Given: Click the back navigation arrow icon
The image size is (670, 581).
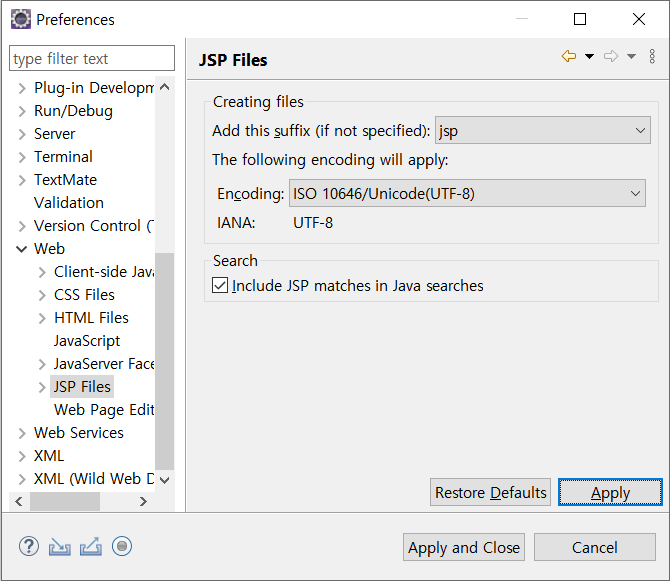Looking at the screenshot, I should point(569,56).
